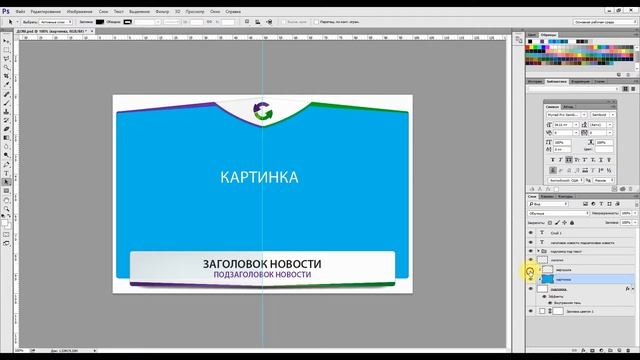Close the ДОМ.psd document tab
Viewport: 640px width, 360px height.
coord(92,31)
